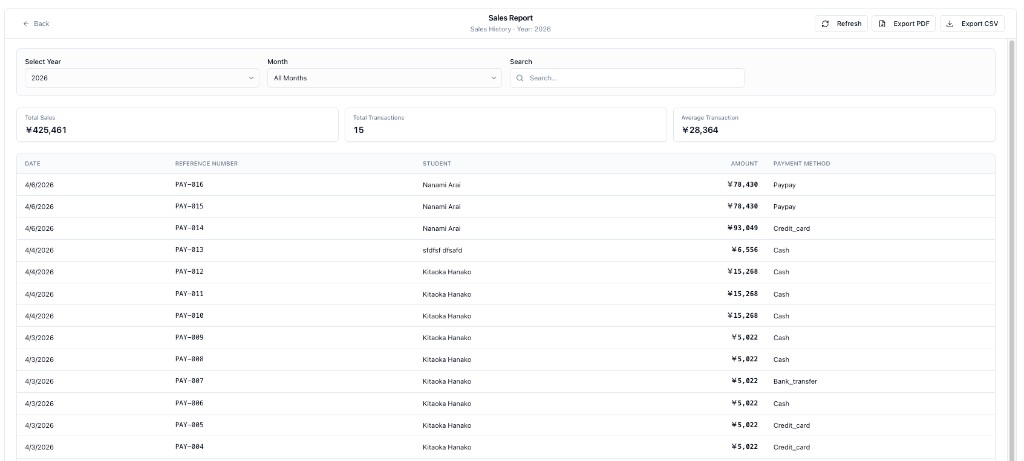
Task: Click the DATE column header
Action: (x=33, y=164)
